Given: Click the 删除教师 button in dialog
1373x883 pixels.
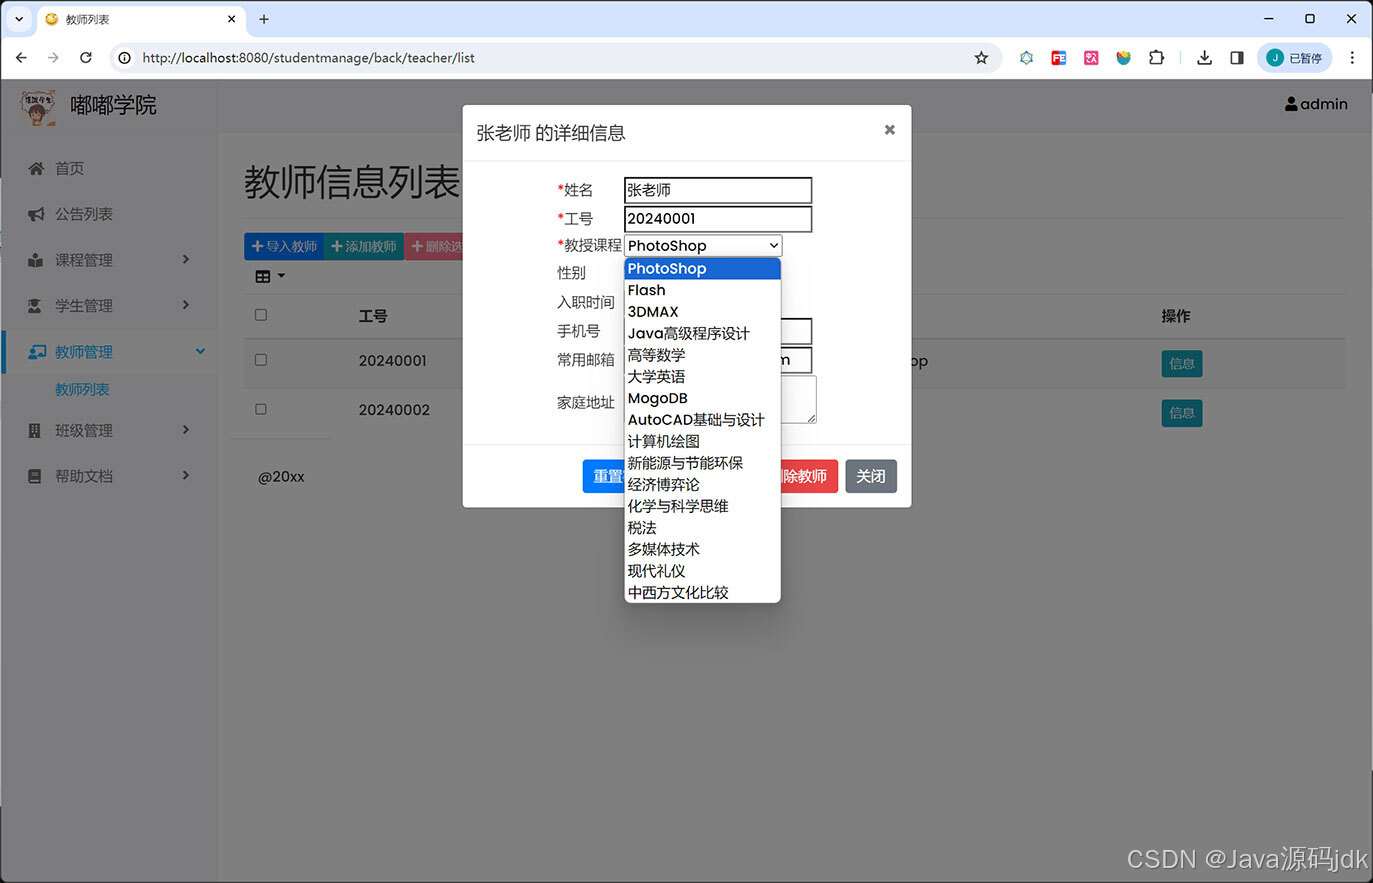Looking at the screenshot, I should tap(809, 476).
